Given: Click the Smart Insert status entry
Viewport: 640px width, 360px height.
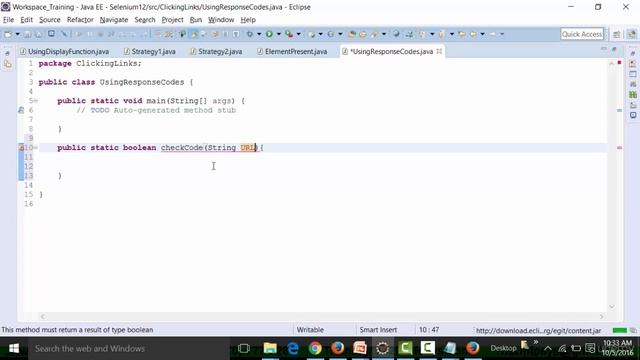Looking at the screenshot, I should click(378, 330).
